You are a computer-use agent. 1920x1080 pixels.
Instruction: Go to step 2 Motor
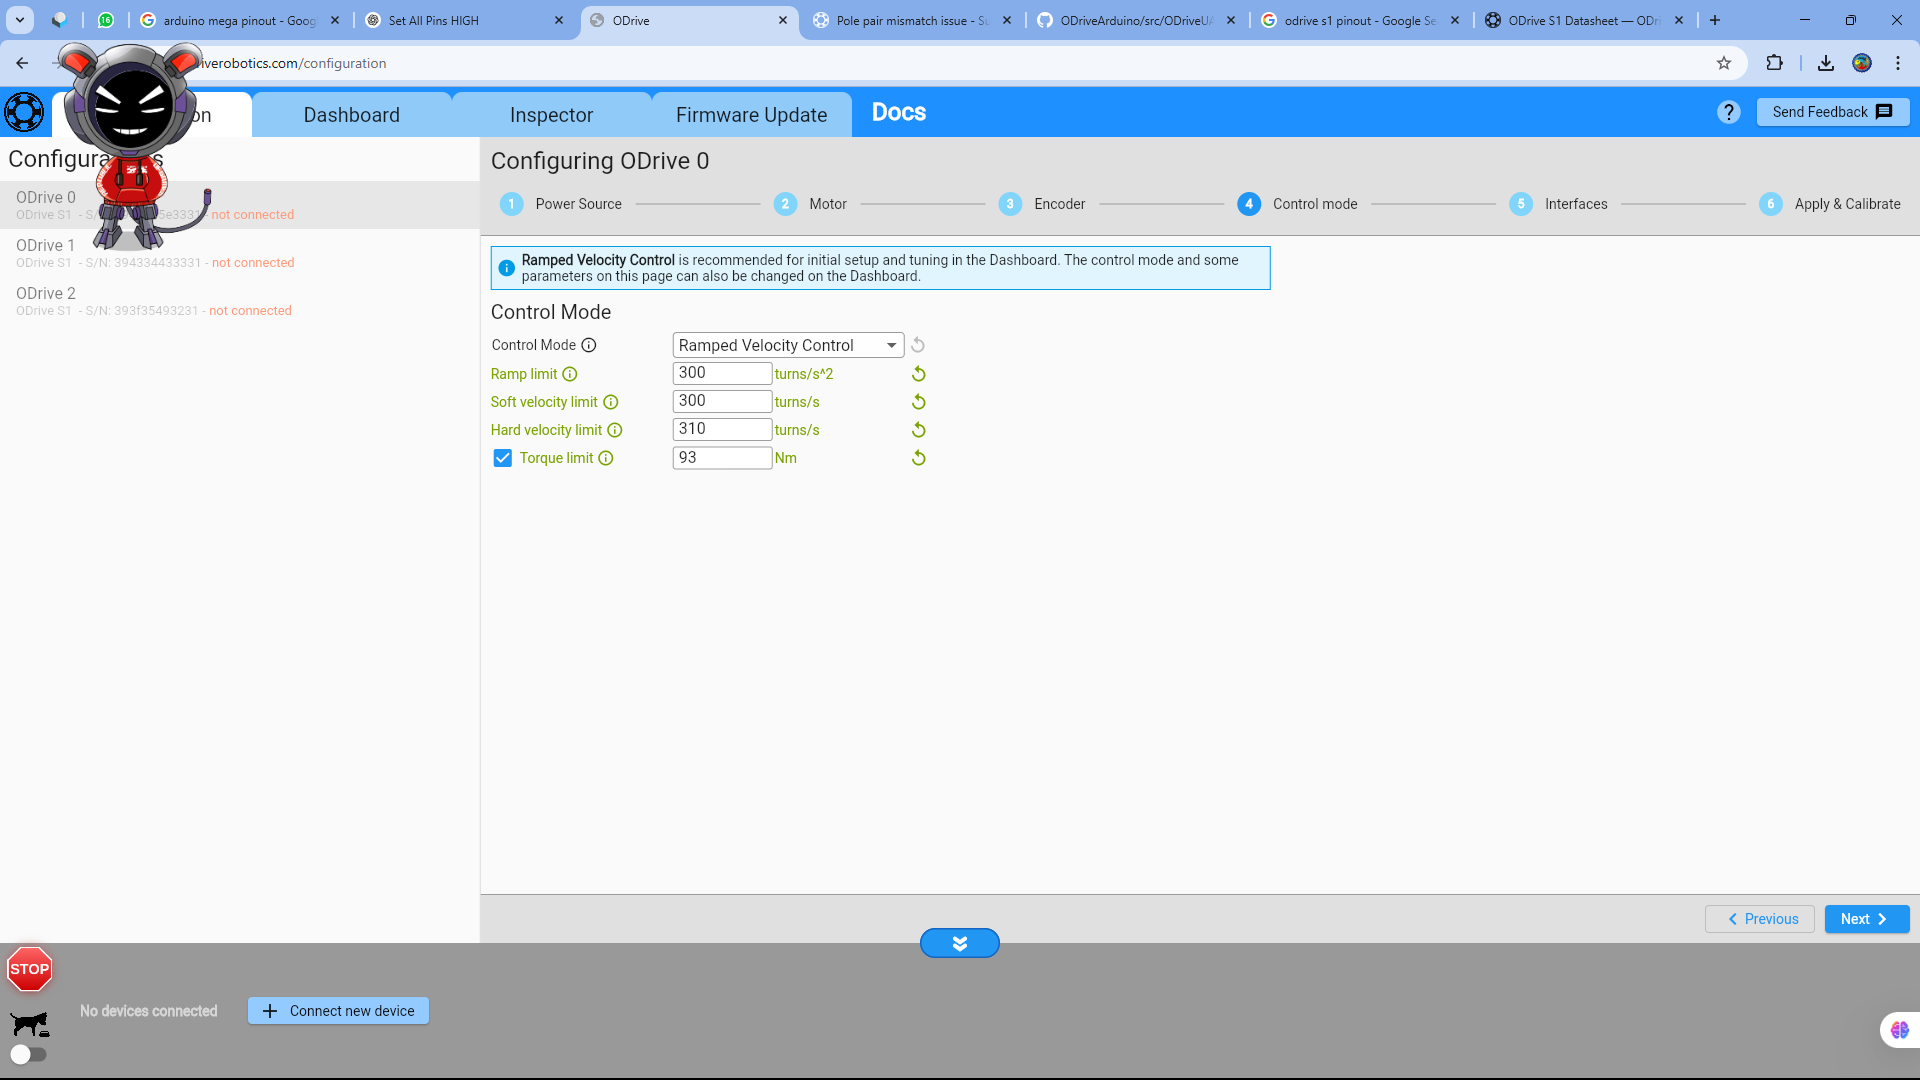[810, 204]
